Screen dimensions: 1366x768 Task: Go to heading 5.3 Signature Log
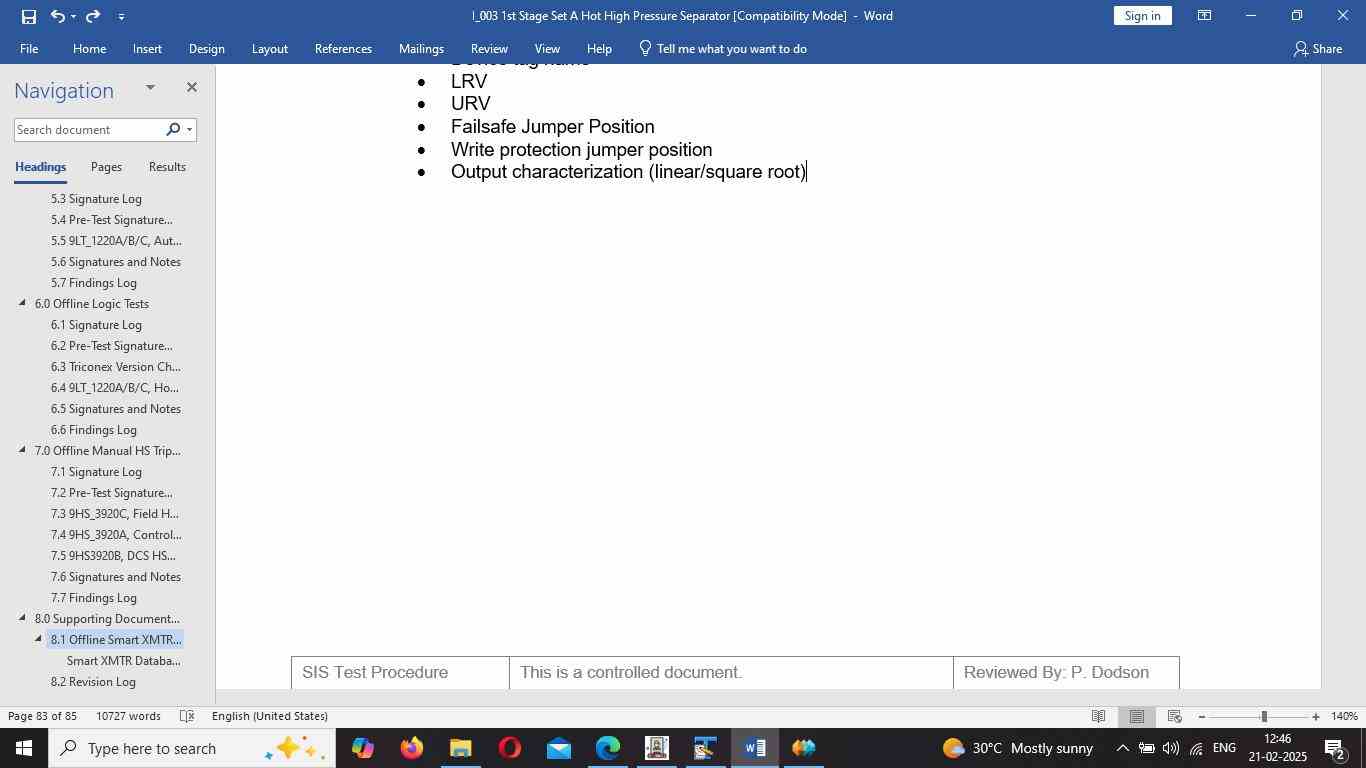pos(96,199)
